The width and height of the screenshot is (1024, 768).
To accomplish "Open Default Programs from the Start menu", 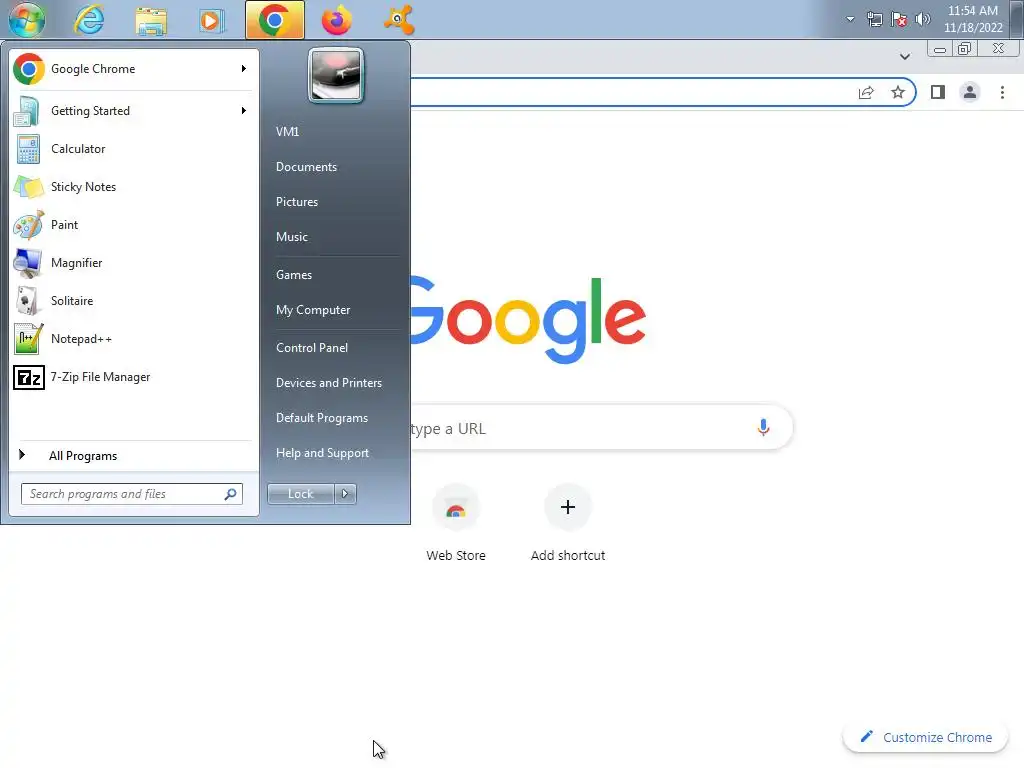I will tap(322, 418).
